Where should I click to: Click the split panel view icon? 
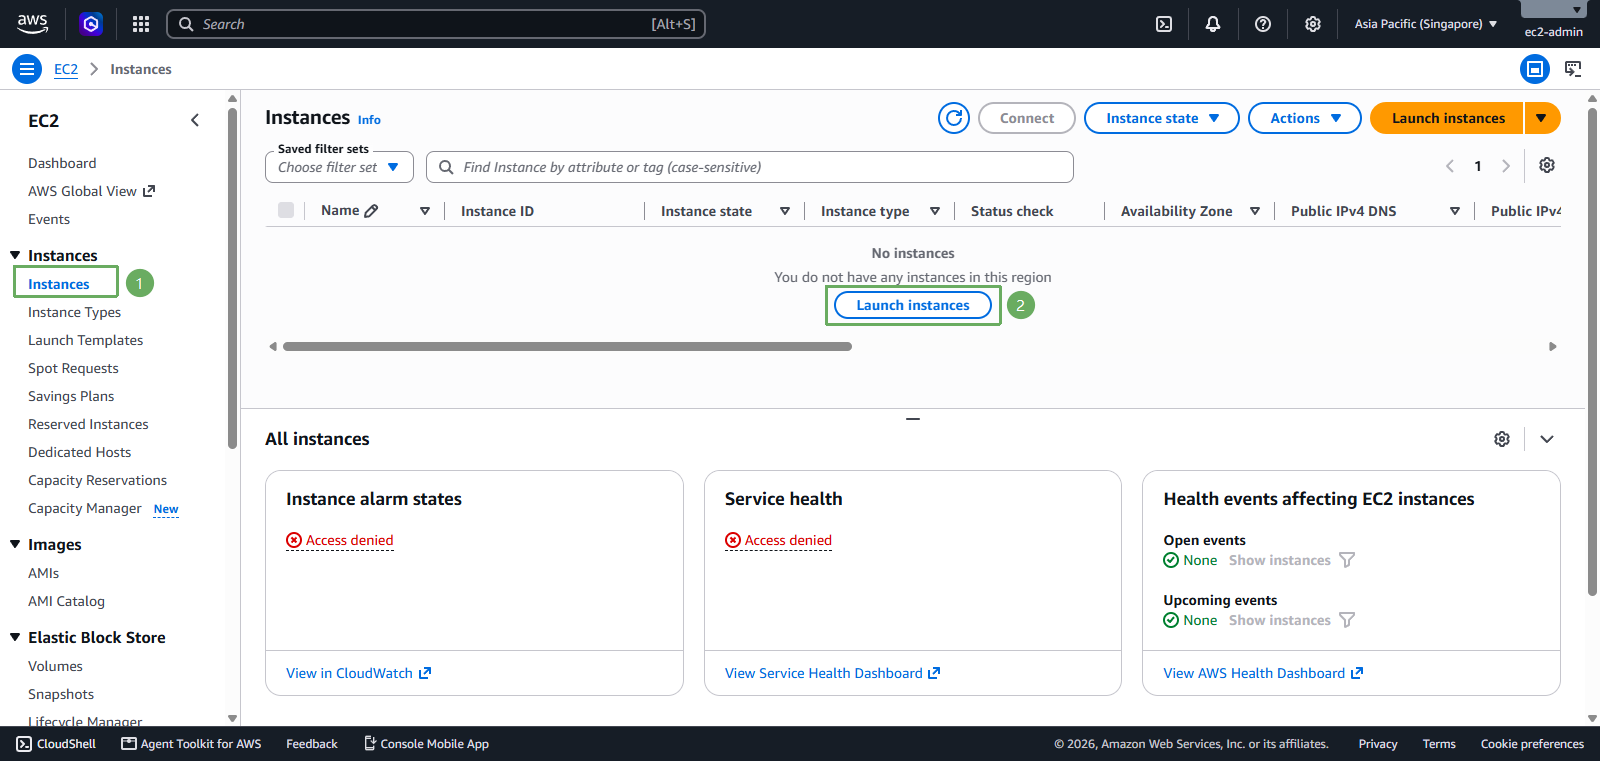1535,69
